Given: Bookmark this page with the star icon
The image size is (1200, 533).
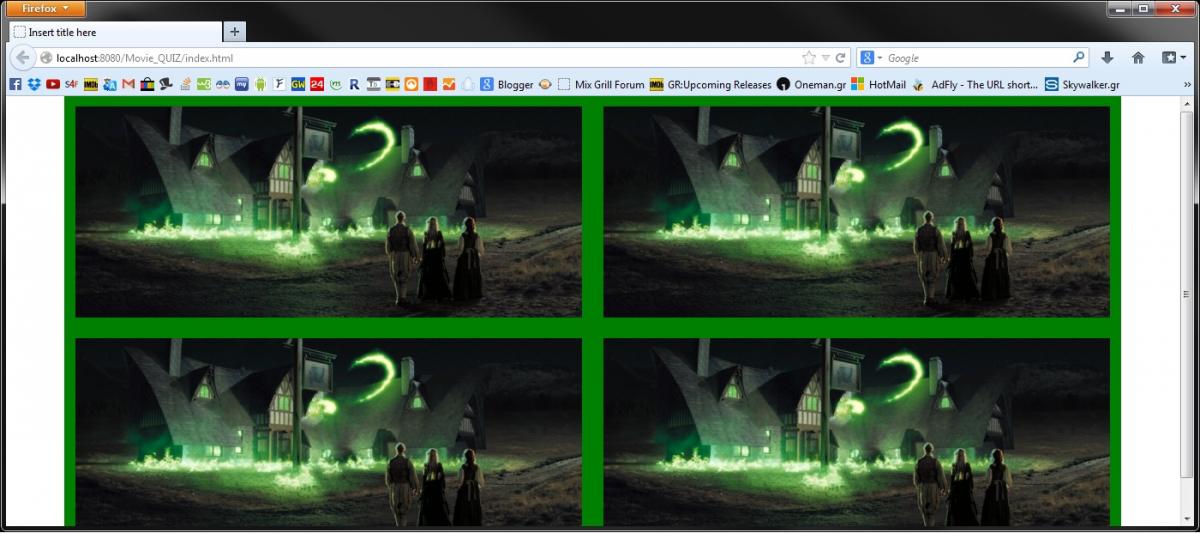Looking at the screenshot, I should tap(809, 58).
